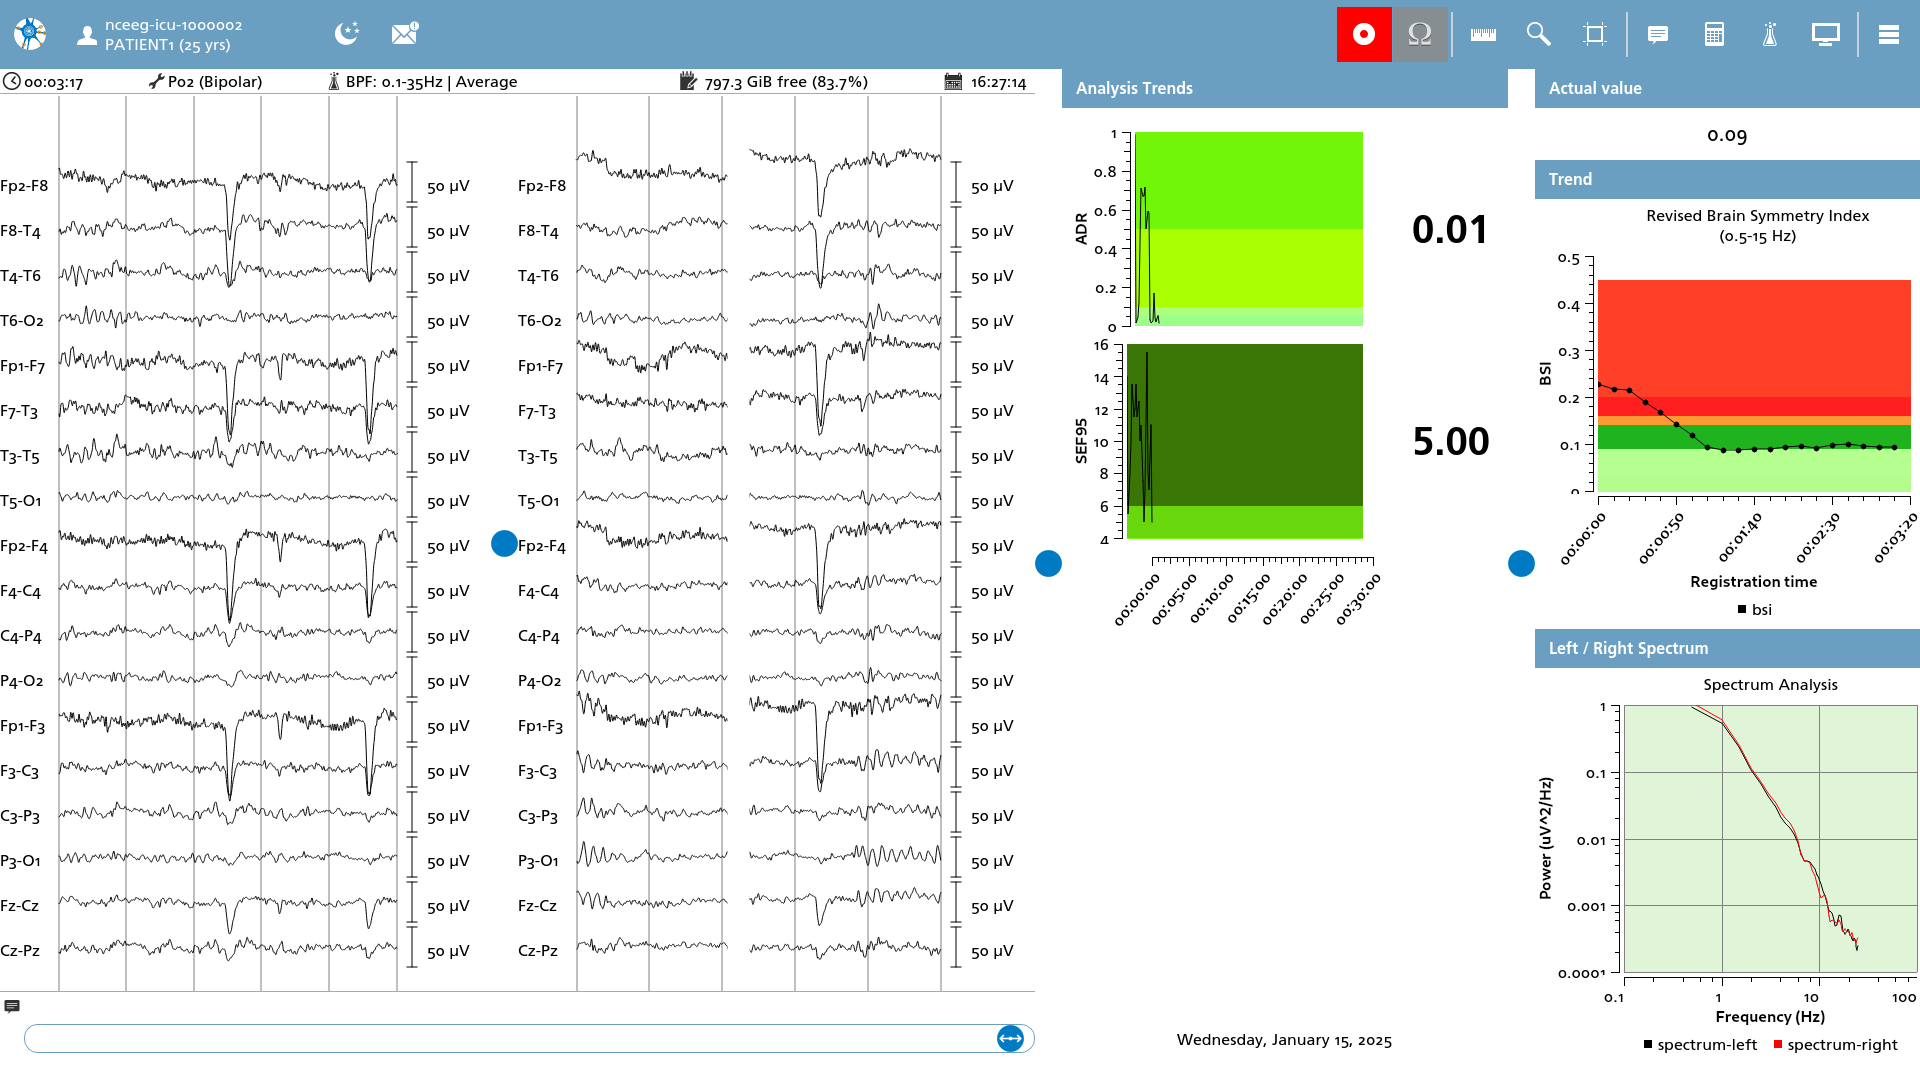Click the timeline scroll handle with arrows
Screen dimensions: 1920x1080
pyautogui.click(x=1011, y=1039)
